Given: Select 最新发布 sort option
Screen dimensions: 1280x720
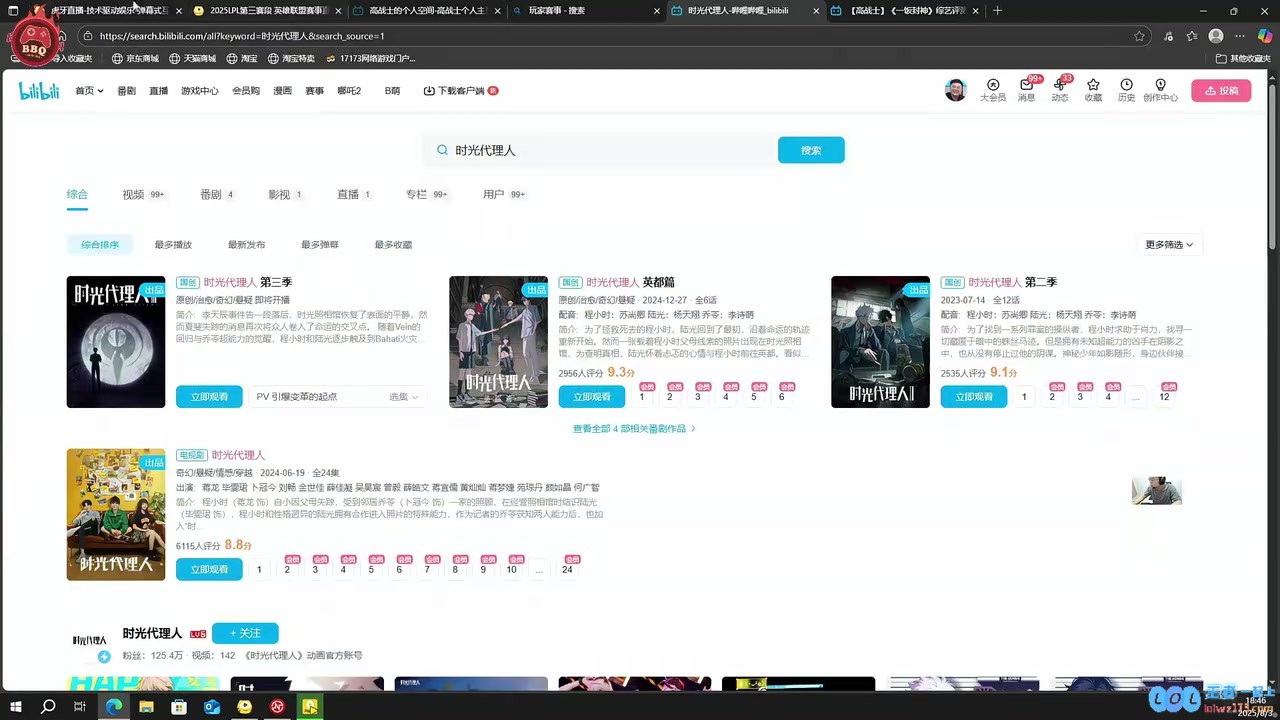Looking at the screenshot, I should tap(246, 244).
